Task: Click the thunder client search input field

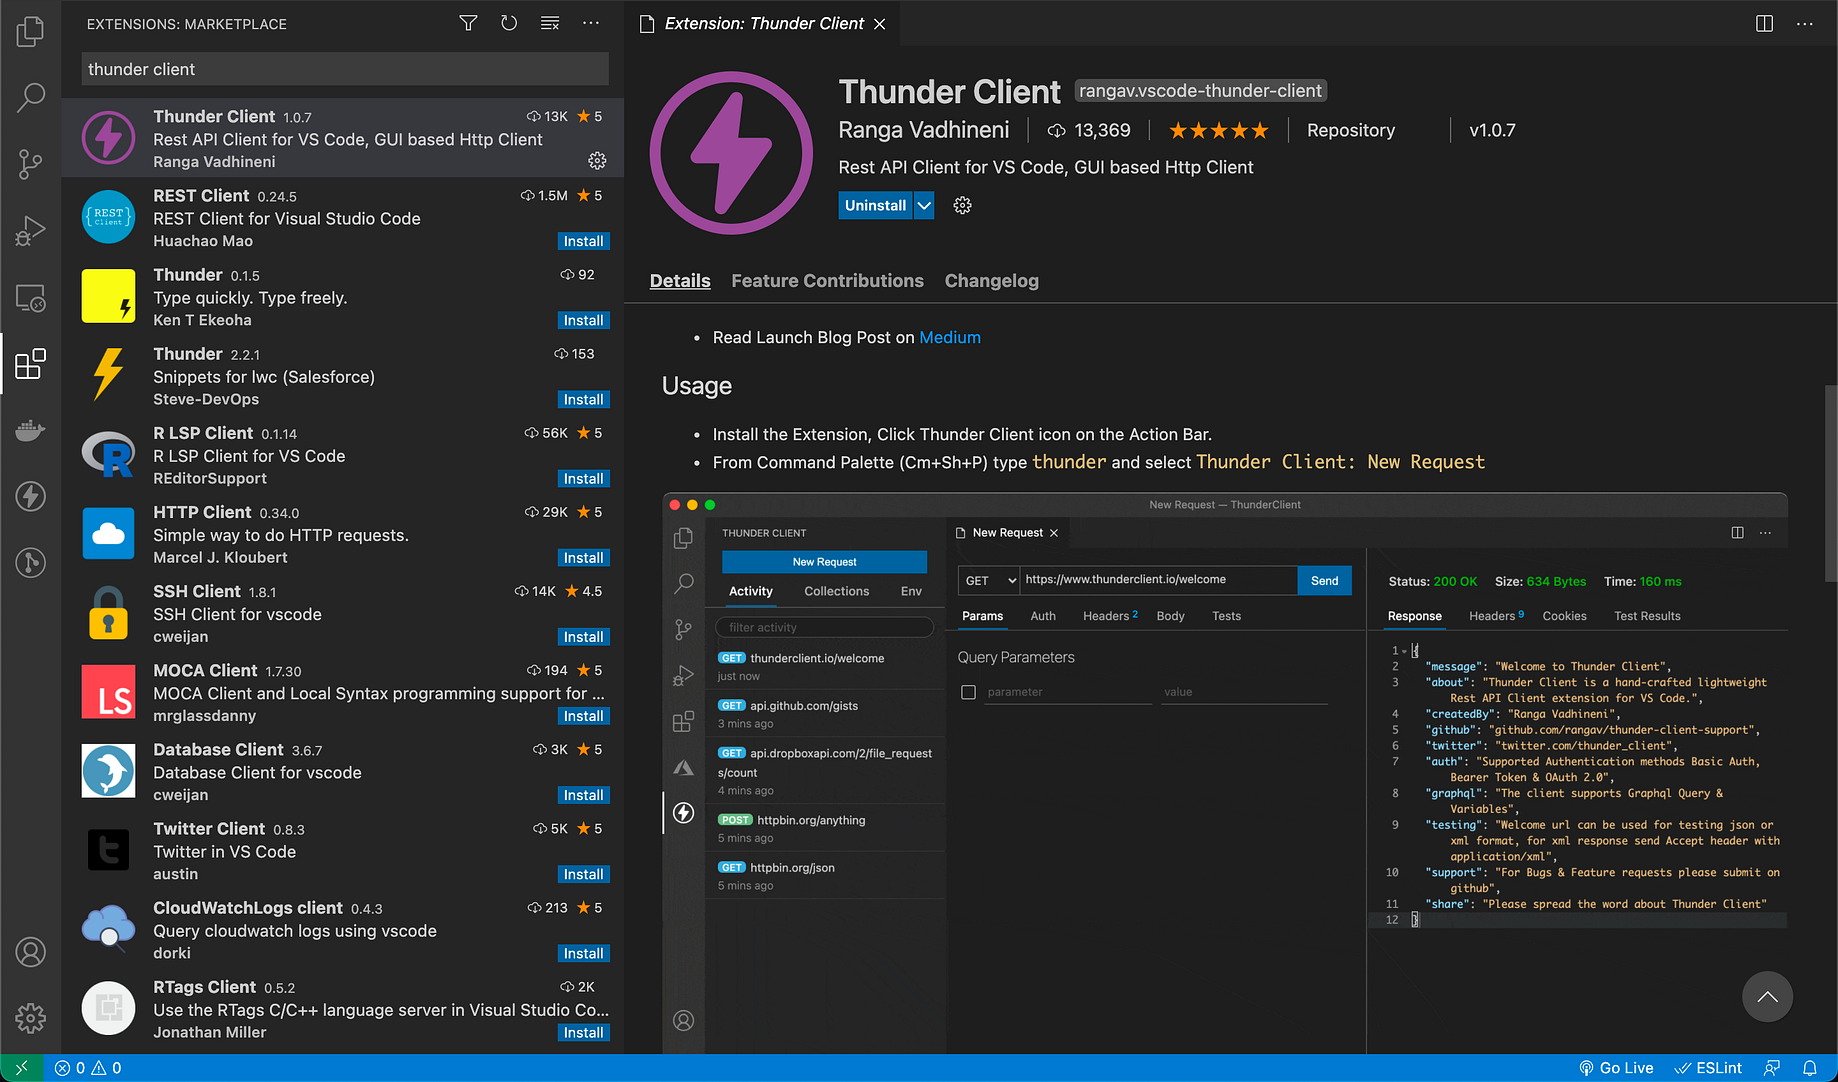Action: (x=344, y=68)
